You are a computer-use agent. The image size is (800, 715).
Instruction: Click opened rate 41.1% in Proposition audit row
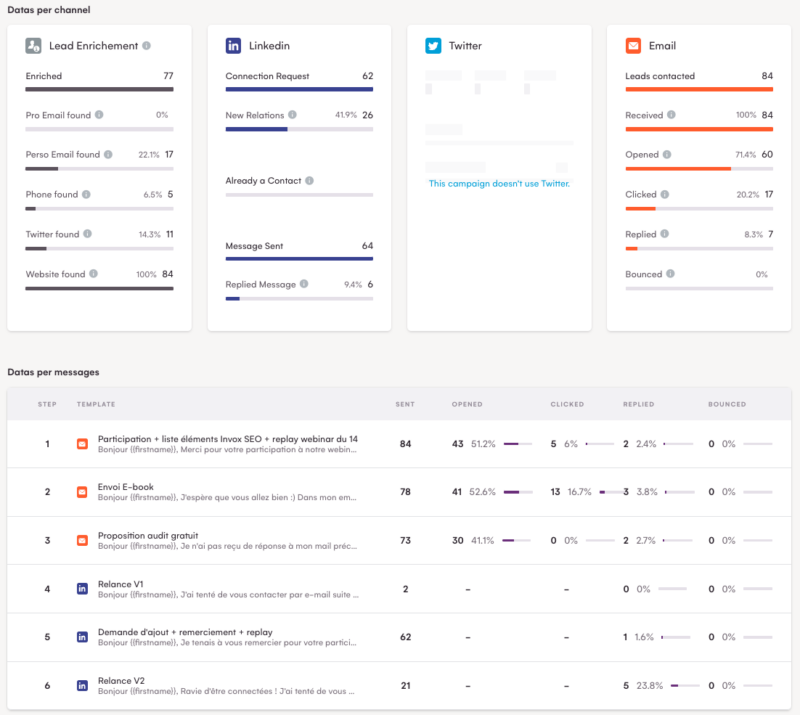(x=483, y=540)
